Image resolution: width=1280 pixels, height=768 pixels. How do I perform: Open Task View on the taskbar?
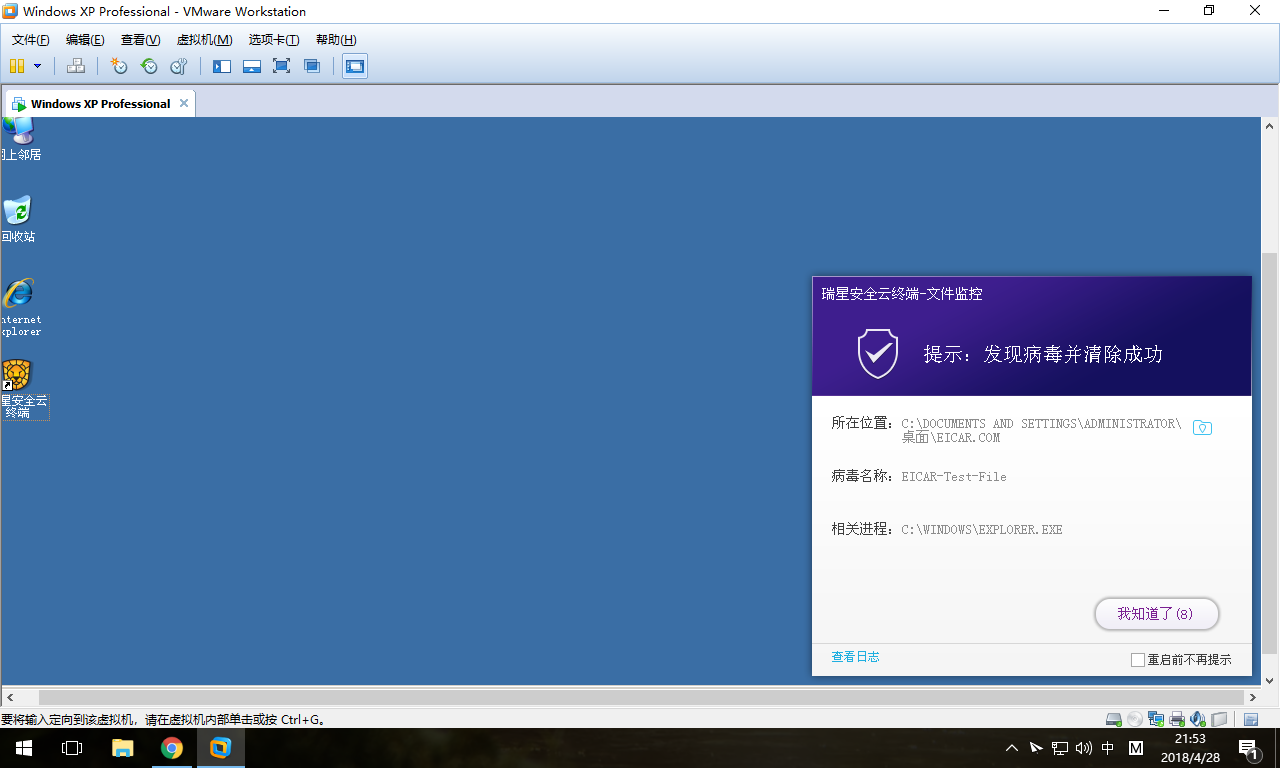[72, 748]
